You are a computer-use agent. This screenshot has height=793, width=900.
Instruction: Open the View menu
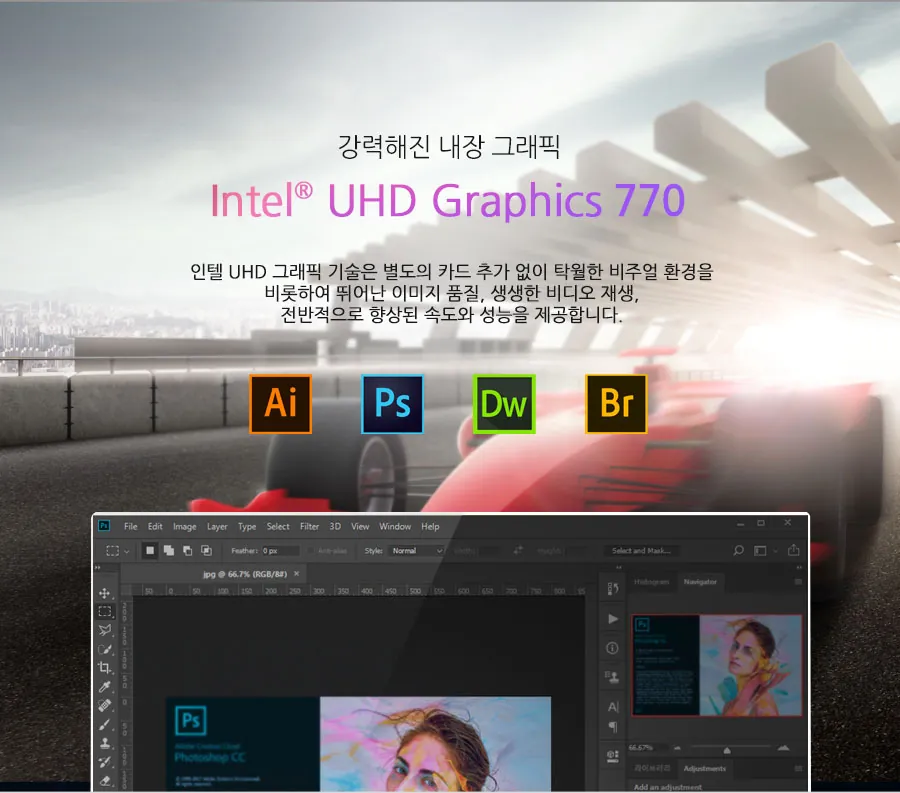tap(360, 526)
